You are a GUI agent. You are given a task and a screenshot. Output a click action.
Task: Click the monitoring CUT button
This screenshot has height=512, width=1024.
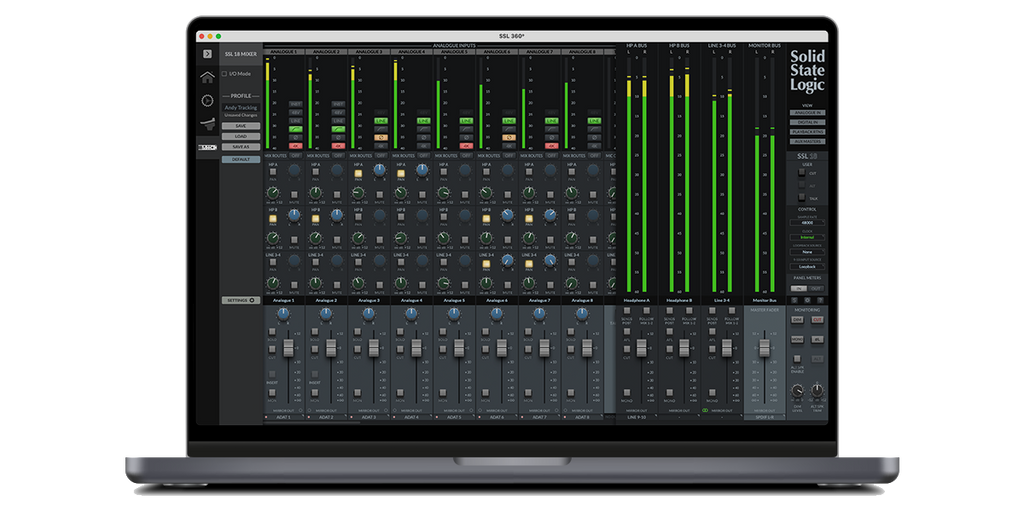click(x=817, y=319)
